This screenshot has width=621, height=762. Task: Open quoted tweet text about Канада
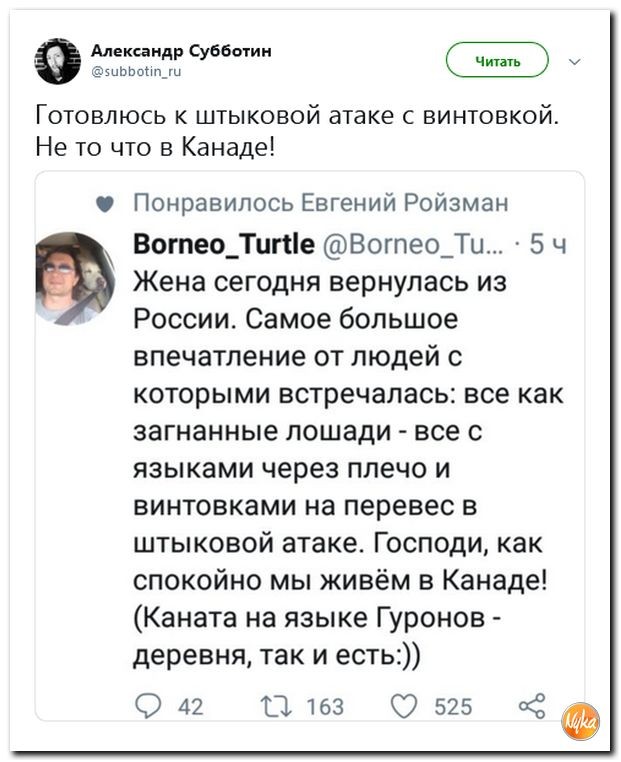(347, 468)
